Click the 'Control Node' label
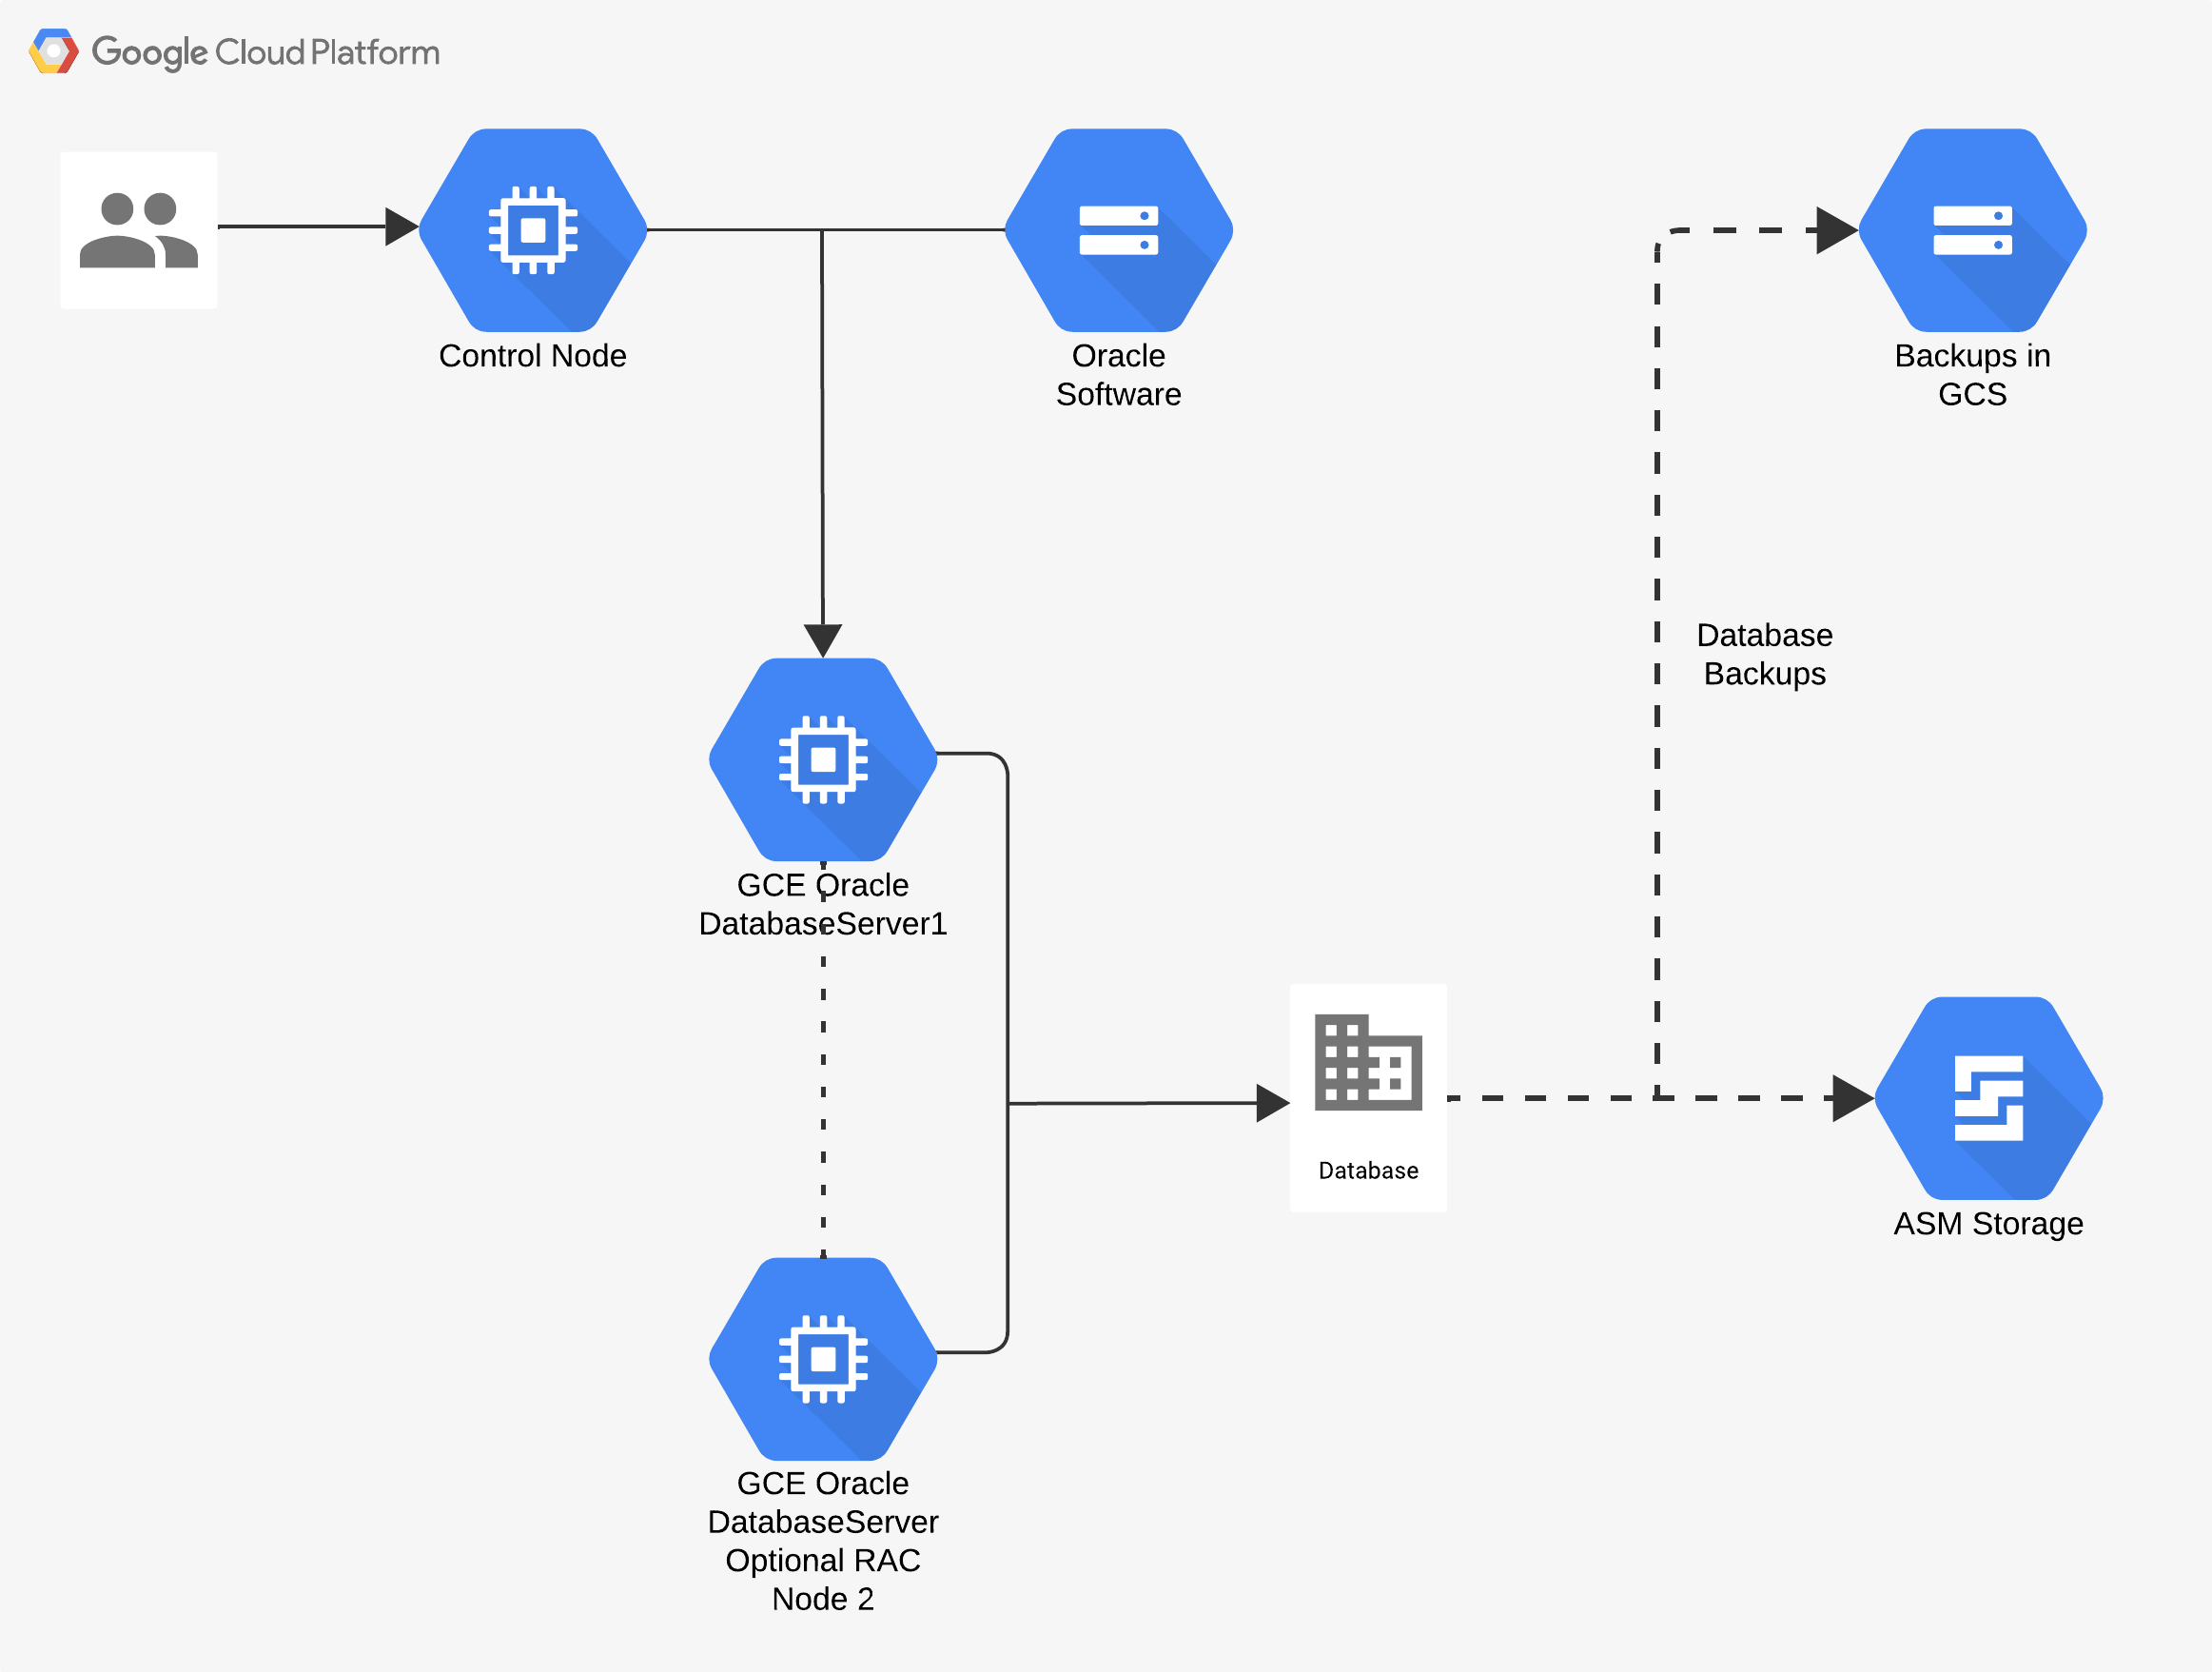Screen dimensions: 2212x1672 pos(533,356)
